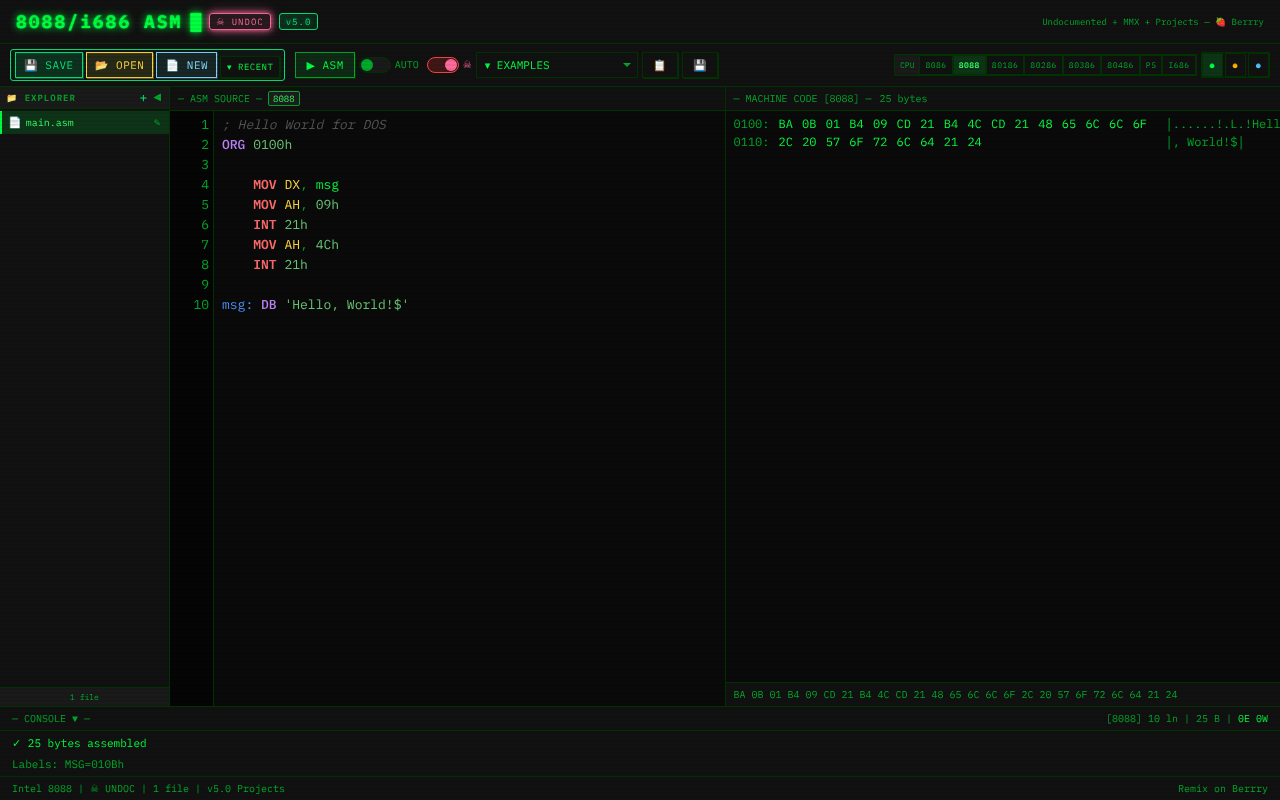
Task: Choose the amber theme color dot
Action: tap(1235, 65)
